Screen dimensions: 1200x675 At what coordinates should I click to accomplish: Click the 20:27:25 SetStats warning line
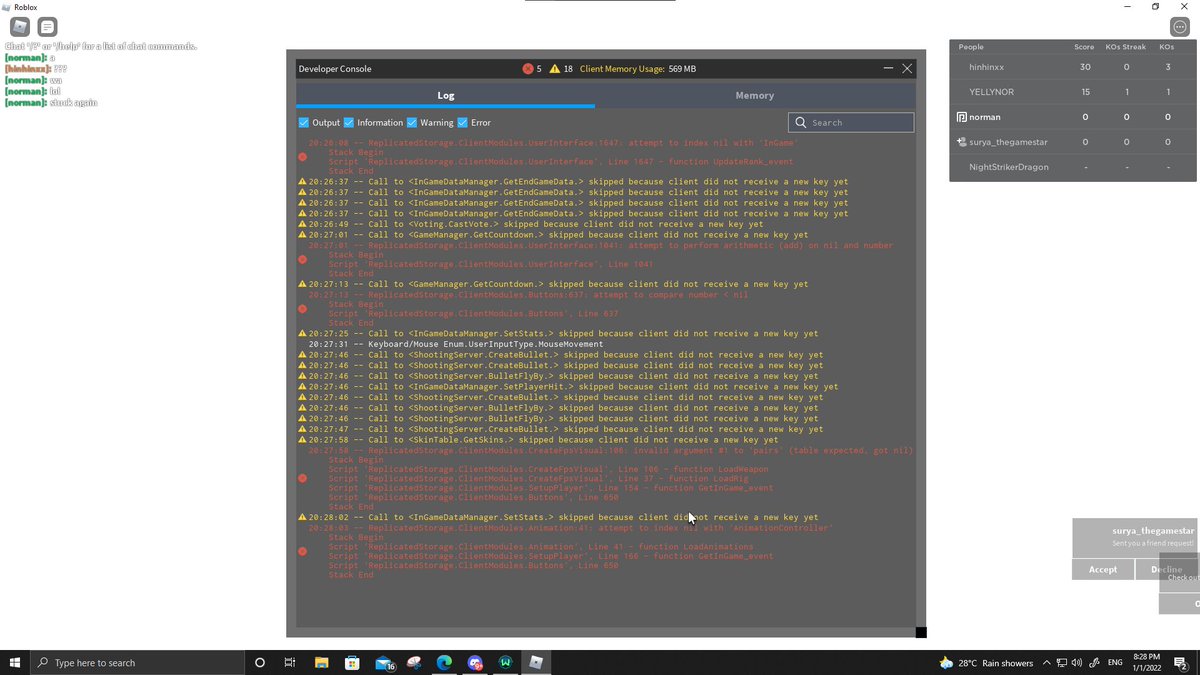558,334
